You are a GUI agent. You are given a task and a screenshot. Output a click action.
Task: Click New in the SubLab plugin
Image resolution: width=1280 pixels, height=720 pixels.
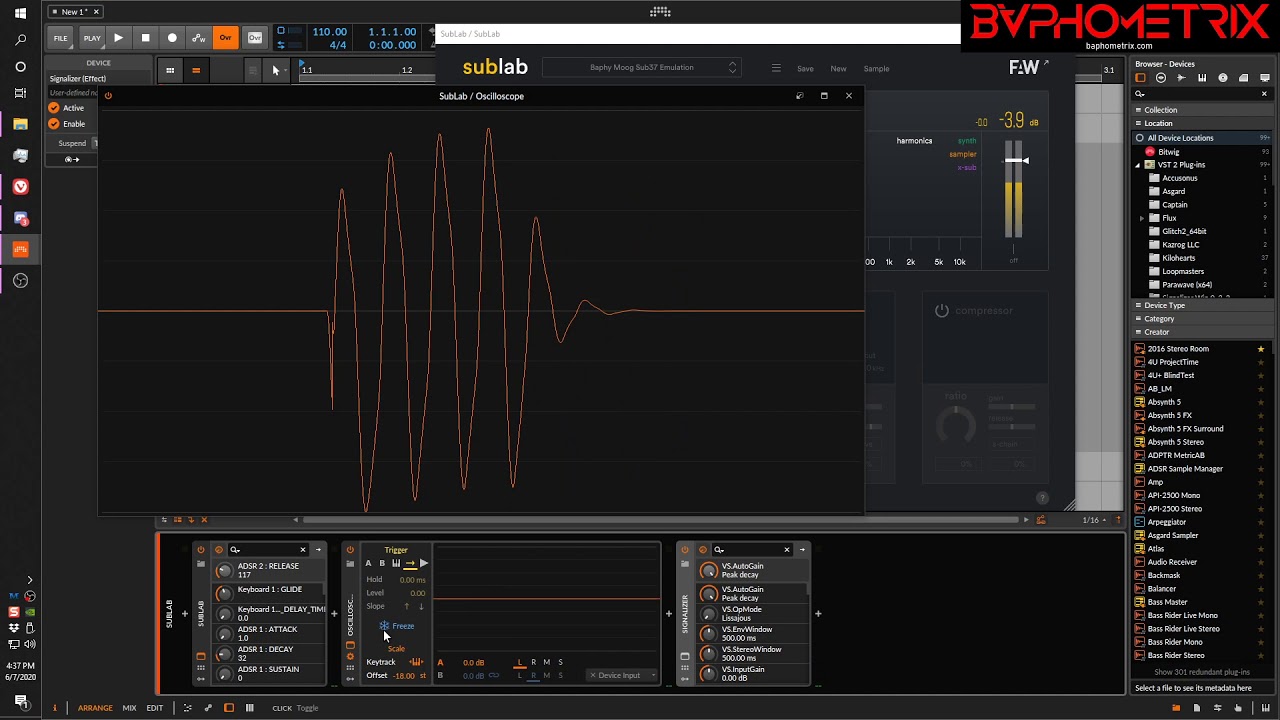[x=838, y=69]
